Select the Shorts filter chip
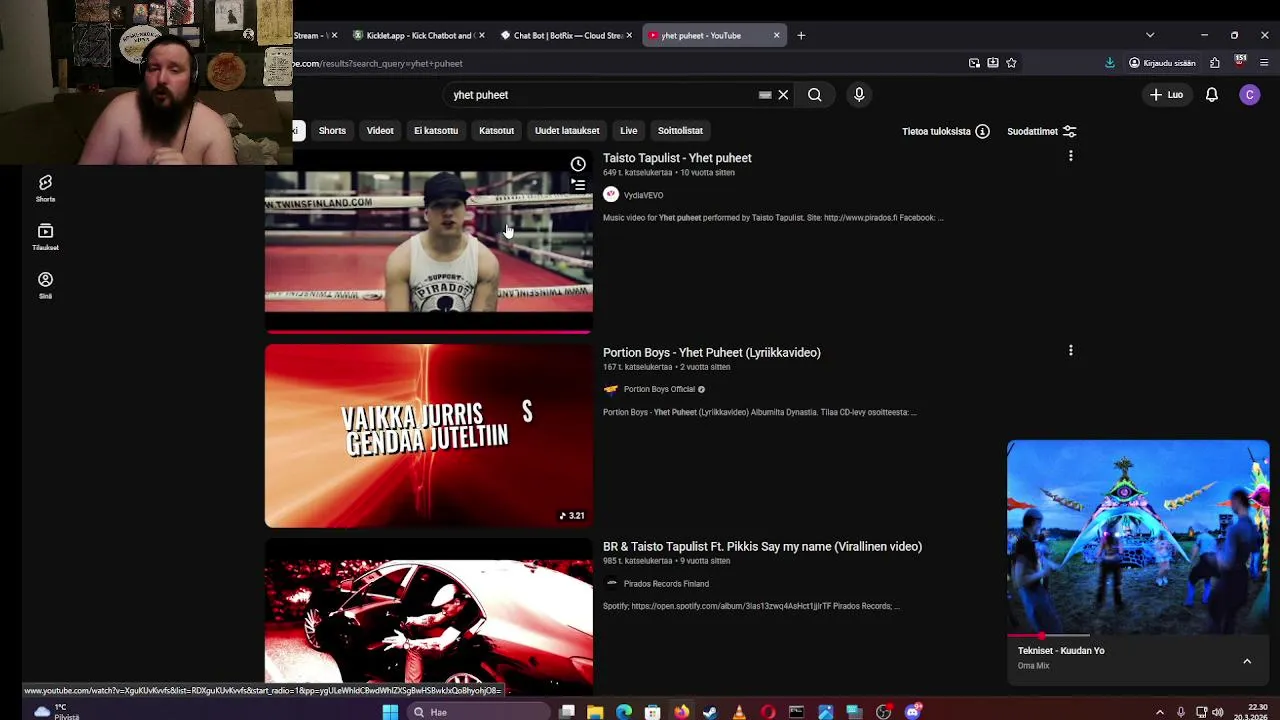Screen dimensions: 1280x720 (332, 130)
